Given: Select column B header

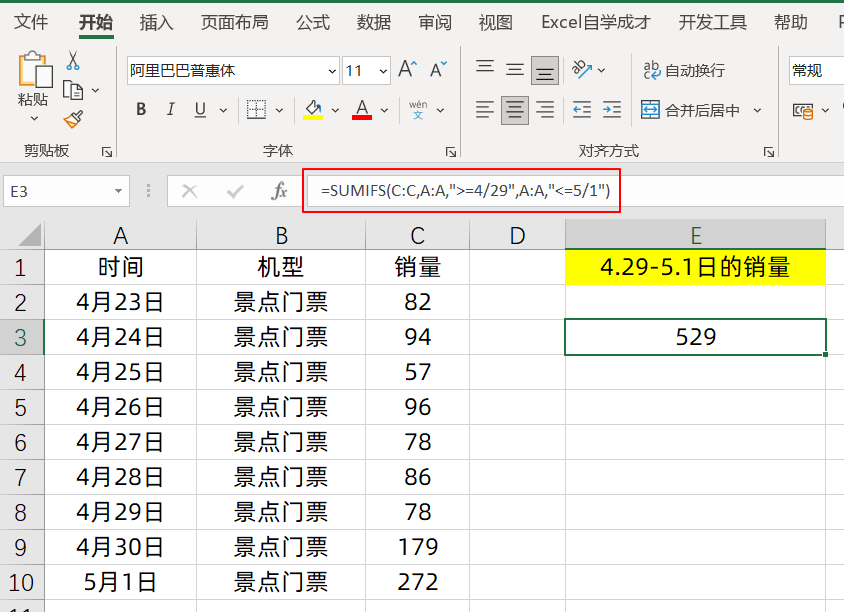Looking at the screenshot, I should [281, 235].
